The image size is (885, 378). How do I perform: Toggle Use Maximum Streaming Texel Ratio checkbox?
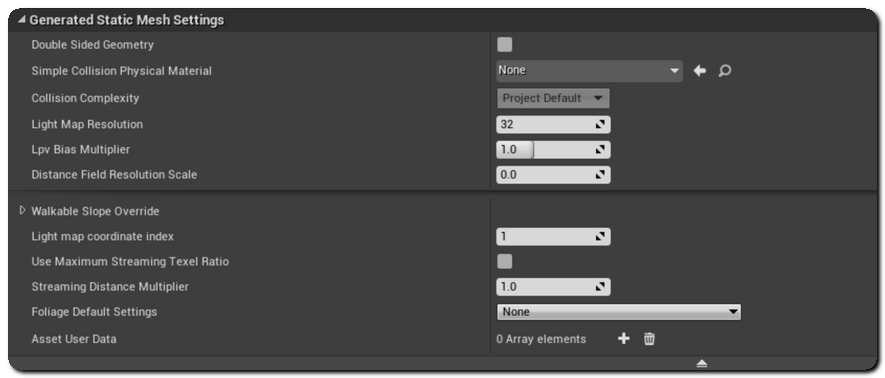(505, 261)
